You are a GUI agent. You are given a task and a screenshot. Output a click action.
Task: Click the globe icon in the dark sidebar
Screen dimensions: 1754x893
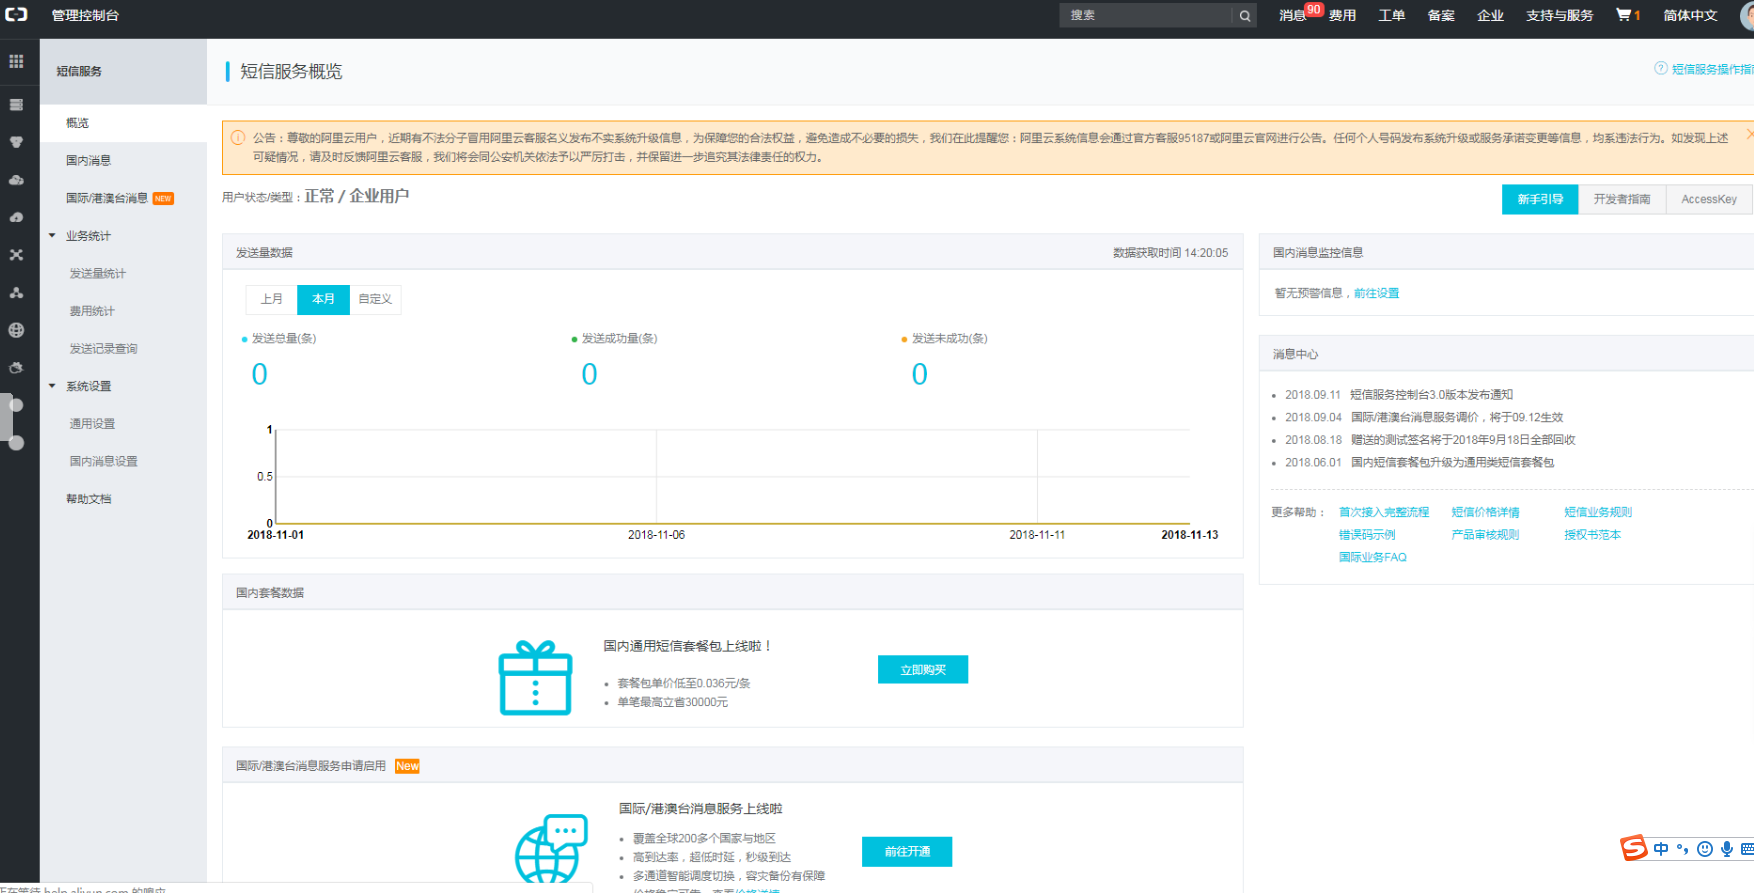tap(16, 330)
